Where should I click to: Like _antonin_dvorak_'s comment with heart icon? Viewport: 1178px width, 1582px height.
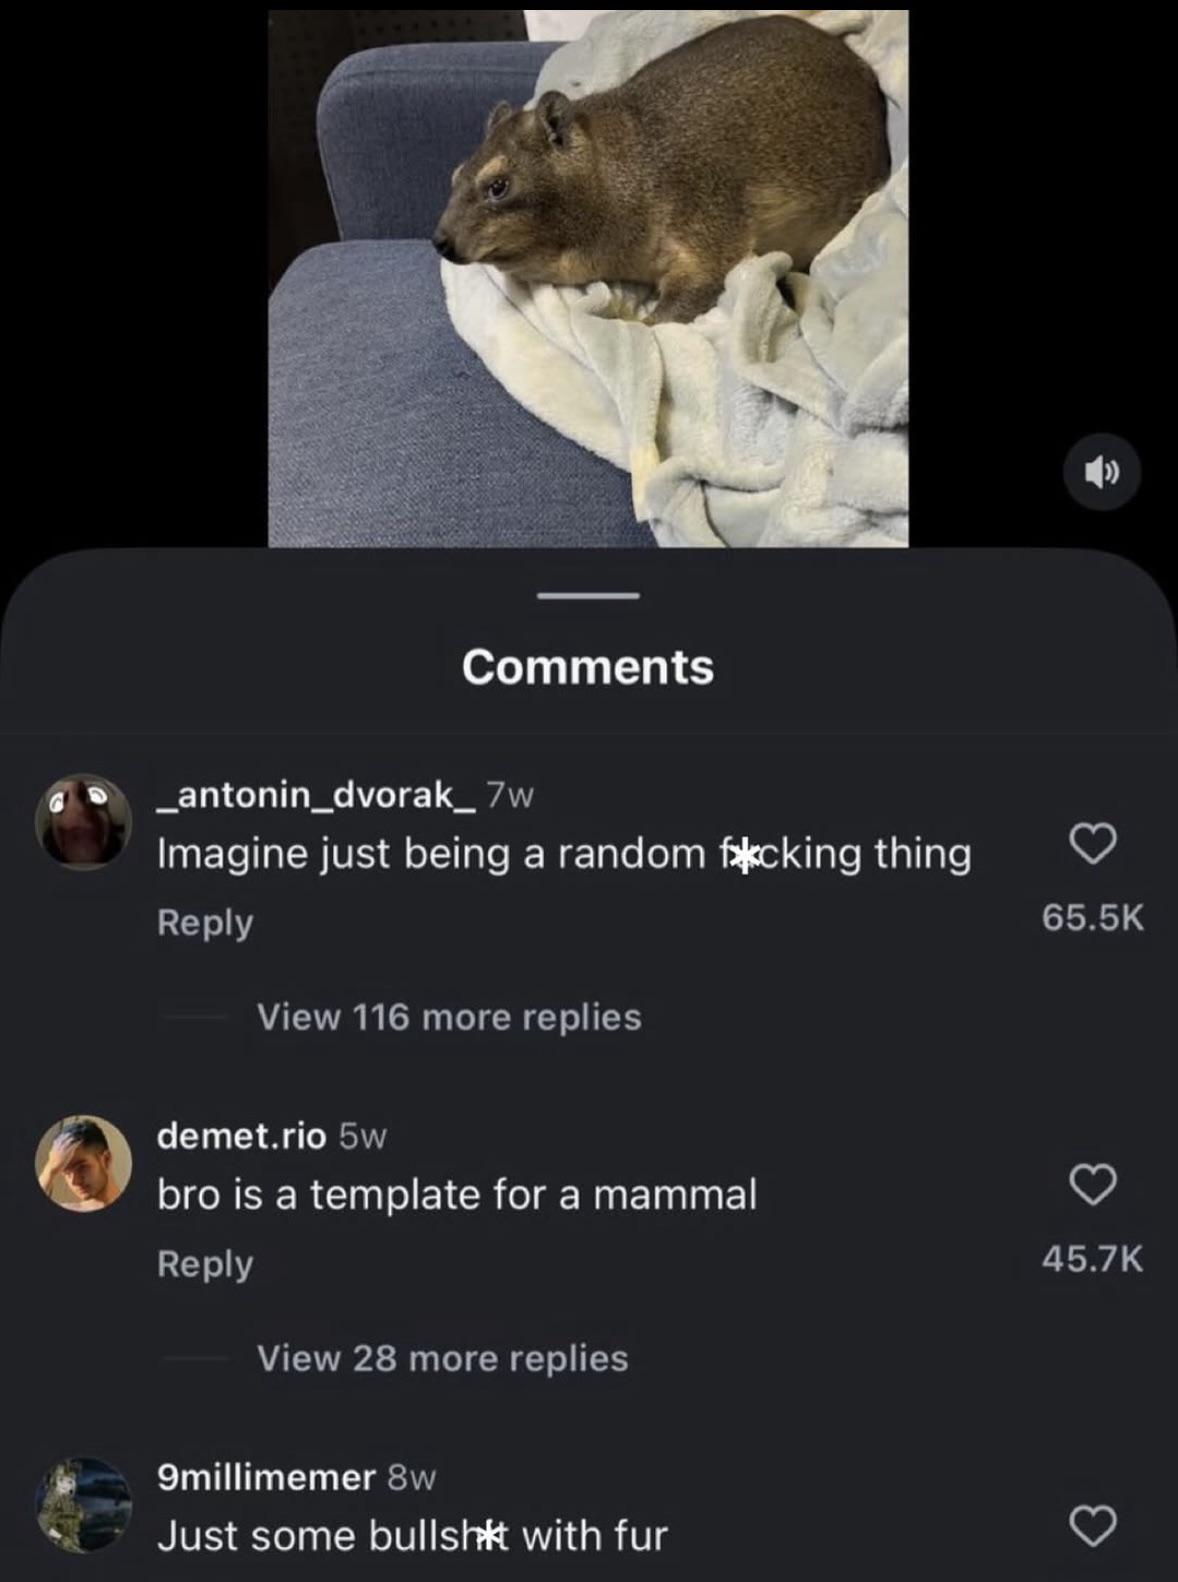pyautogui.click(x=1093, y=844)
